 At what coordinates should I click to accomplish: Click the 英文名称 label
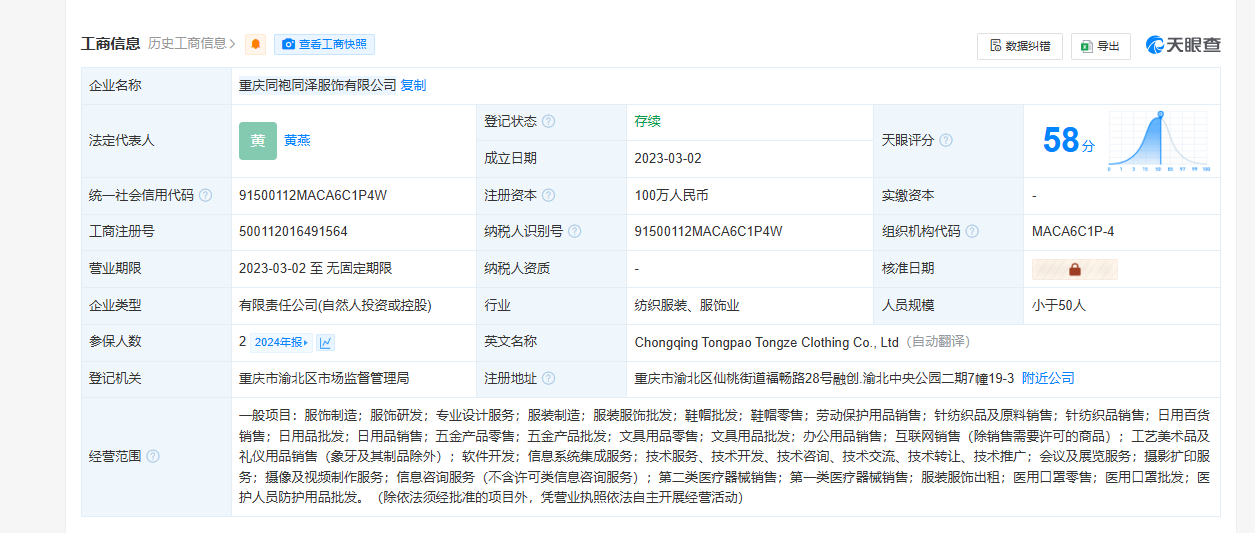pyautogui.click(x=510, y=342)
